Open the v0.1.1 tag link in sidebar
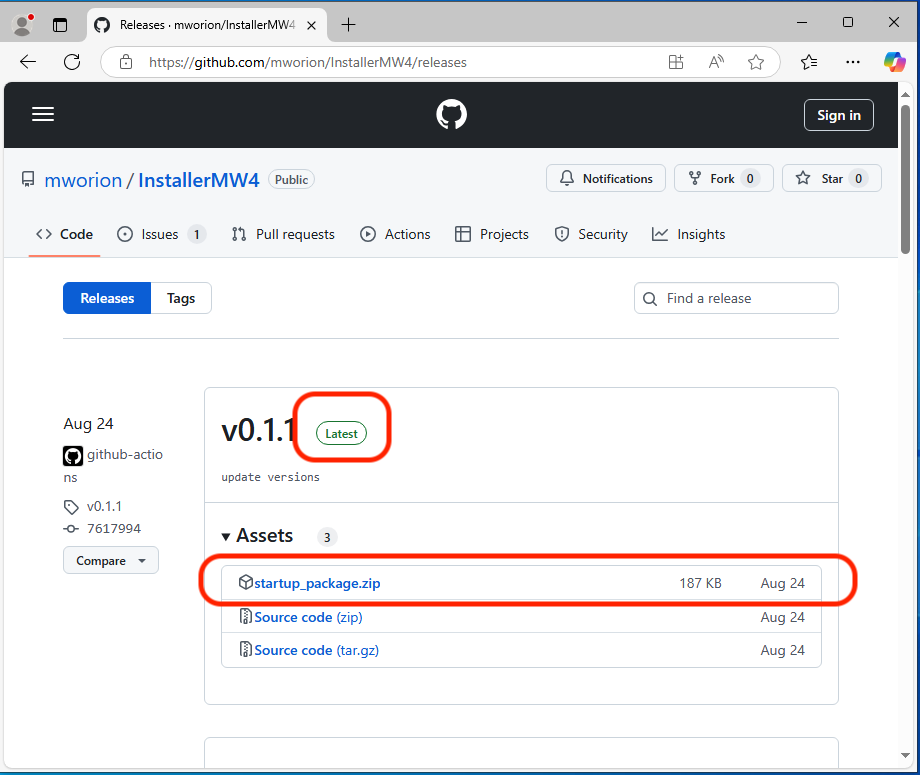Viewport: 920px width, 775px height. click(104, 506)
